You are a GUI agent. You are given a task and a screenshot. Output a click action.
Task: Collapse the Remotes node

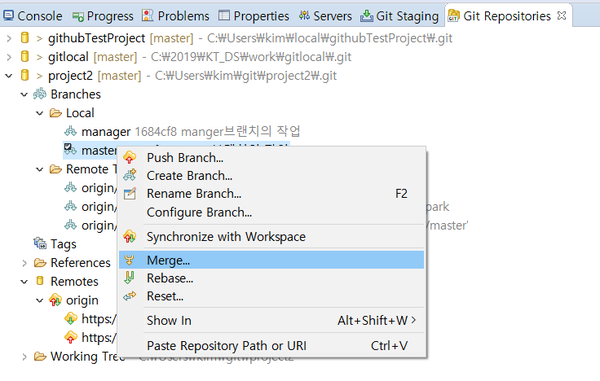click(x=24, y=282)
